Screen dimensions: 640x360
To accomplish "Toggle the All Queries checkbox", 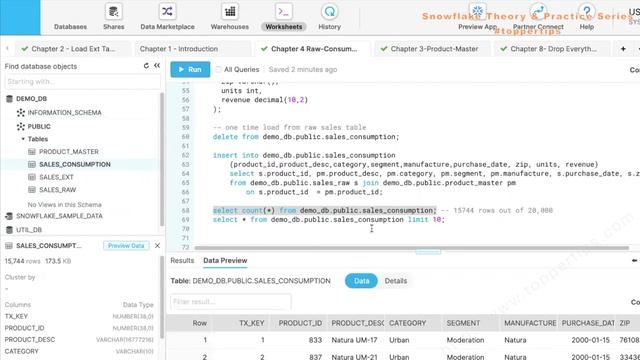I will 218,69.
